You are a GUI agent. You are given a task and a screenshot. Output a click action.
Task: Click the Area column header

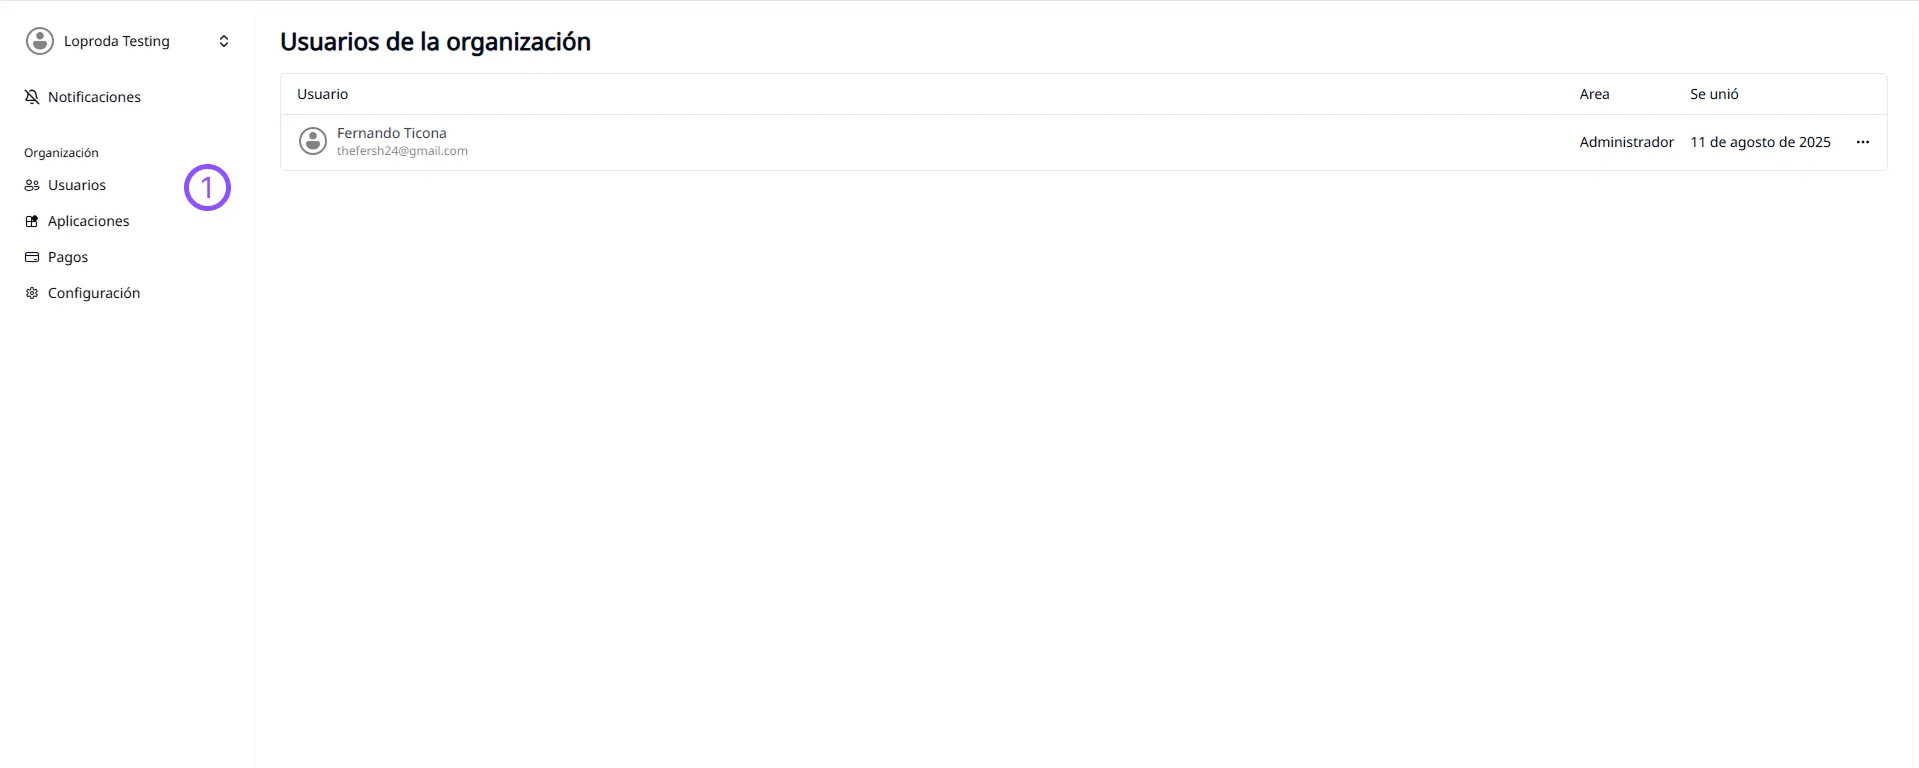1594,94
